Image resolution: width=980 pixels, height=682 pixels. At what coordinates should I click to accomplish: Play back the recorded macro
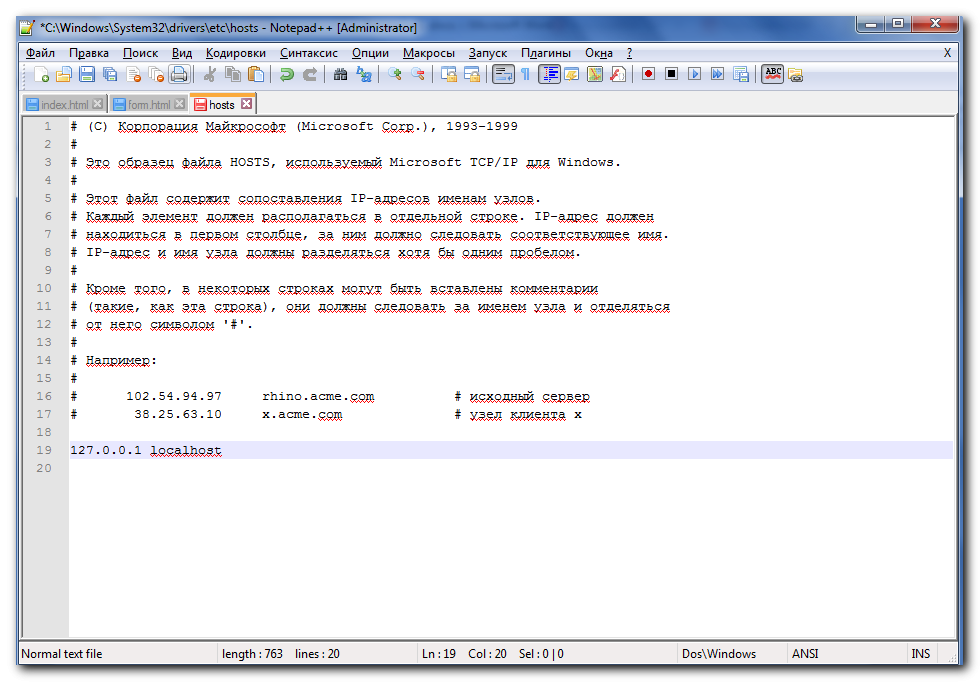click(x=695, y=74)
